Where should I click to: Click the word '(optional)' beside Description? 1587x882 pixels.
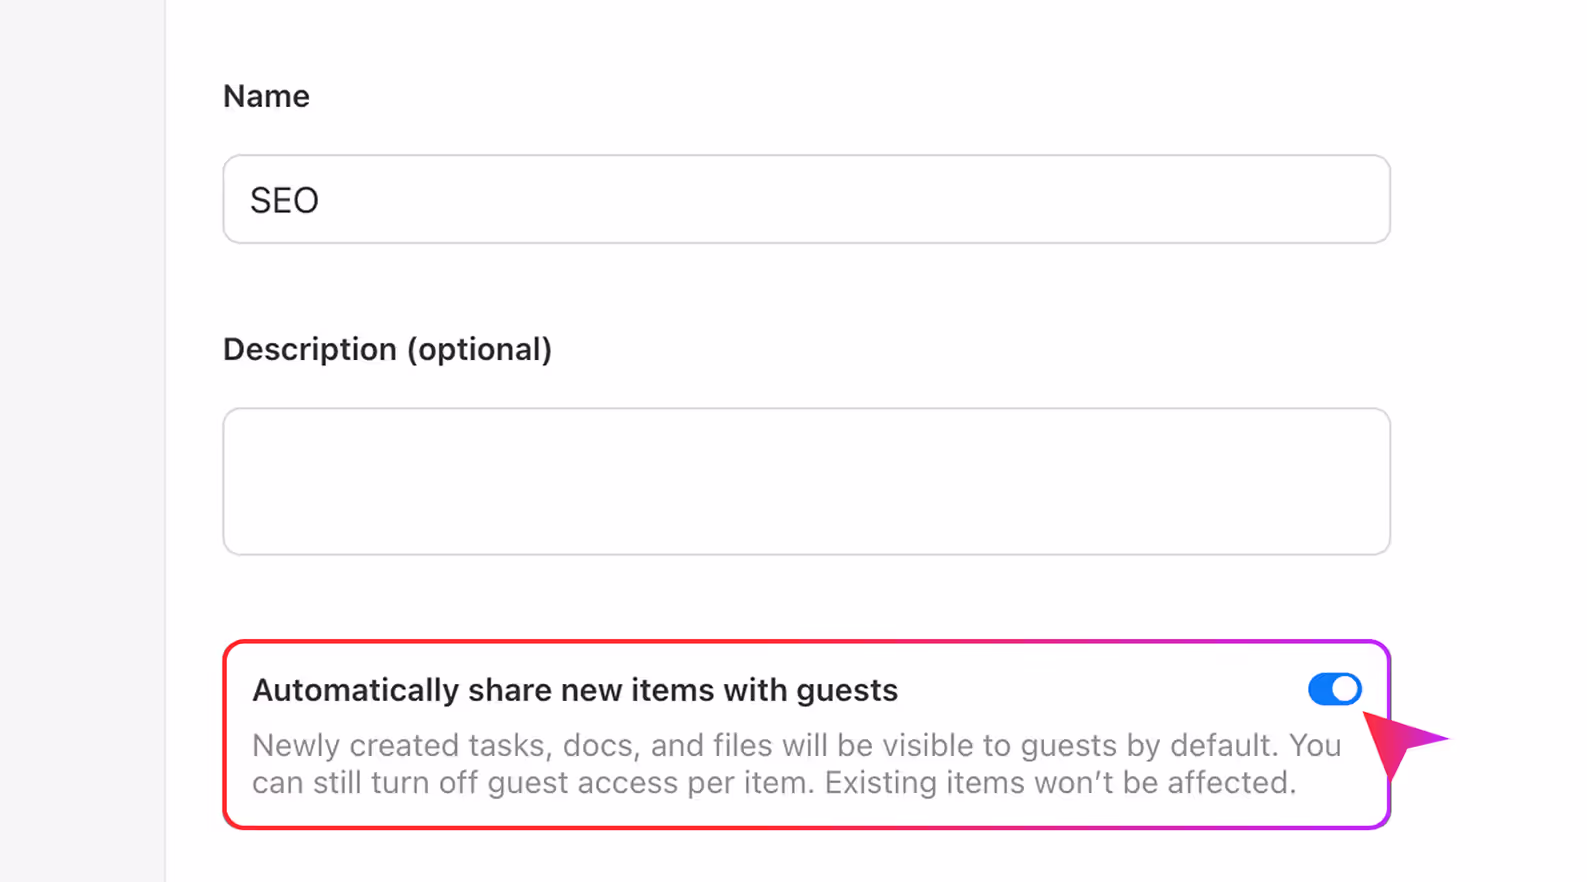[479, 349]
